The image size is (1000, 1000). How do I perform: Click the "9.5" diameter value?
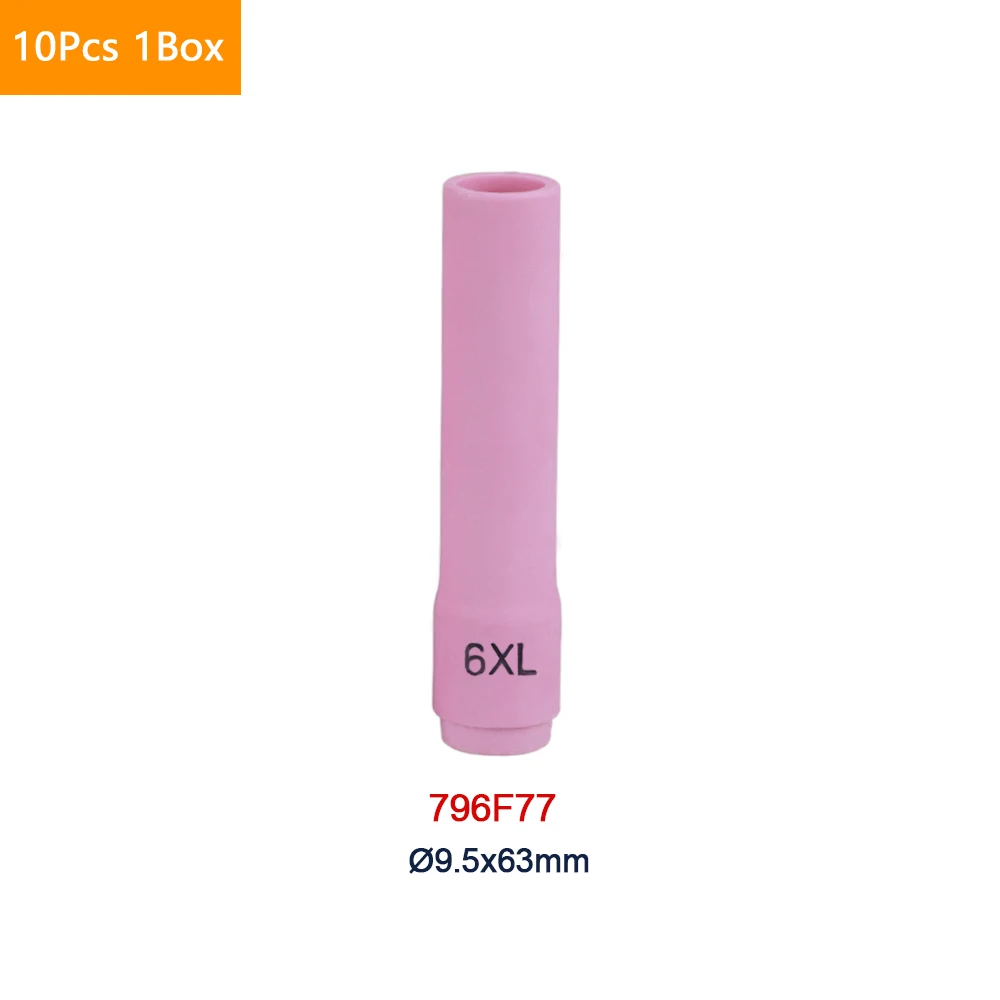pyautogui.click(x=457, y=861)
